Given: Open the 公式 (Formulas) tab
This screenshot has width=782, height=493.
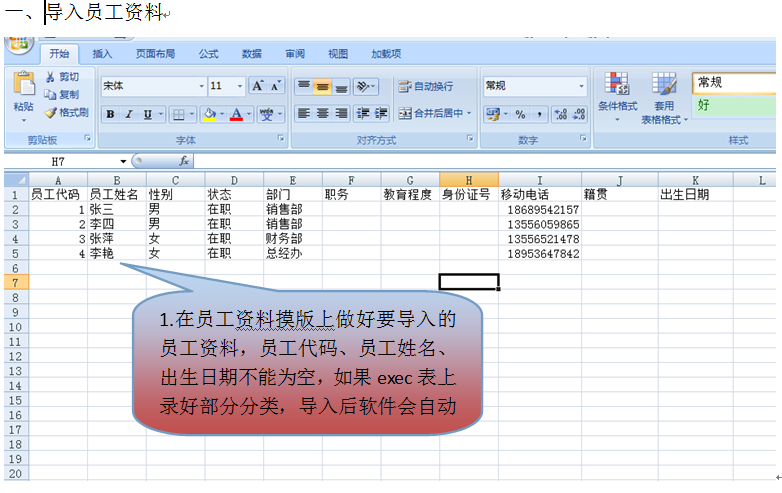Looking at the screenshot, I should tap(208, 54).
